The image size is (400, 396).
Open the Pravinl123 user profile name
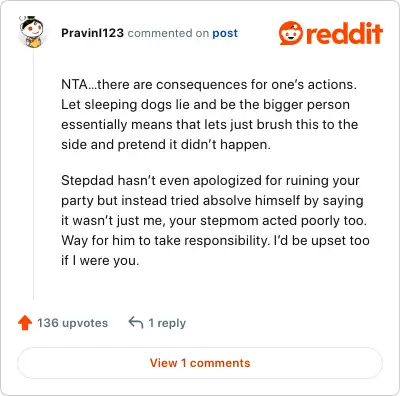click(x=92, y=33)
